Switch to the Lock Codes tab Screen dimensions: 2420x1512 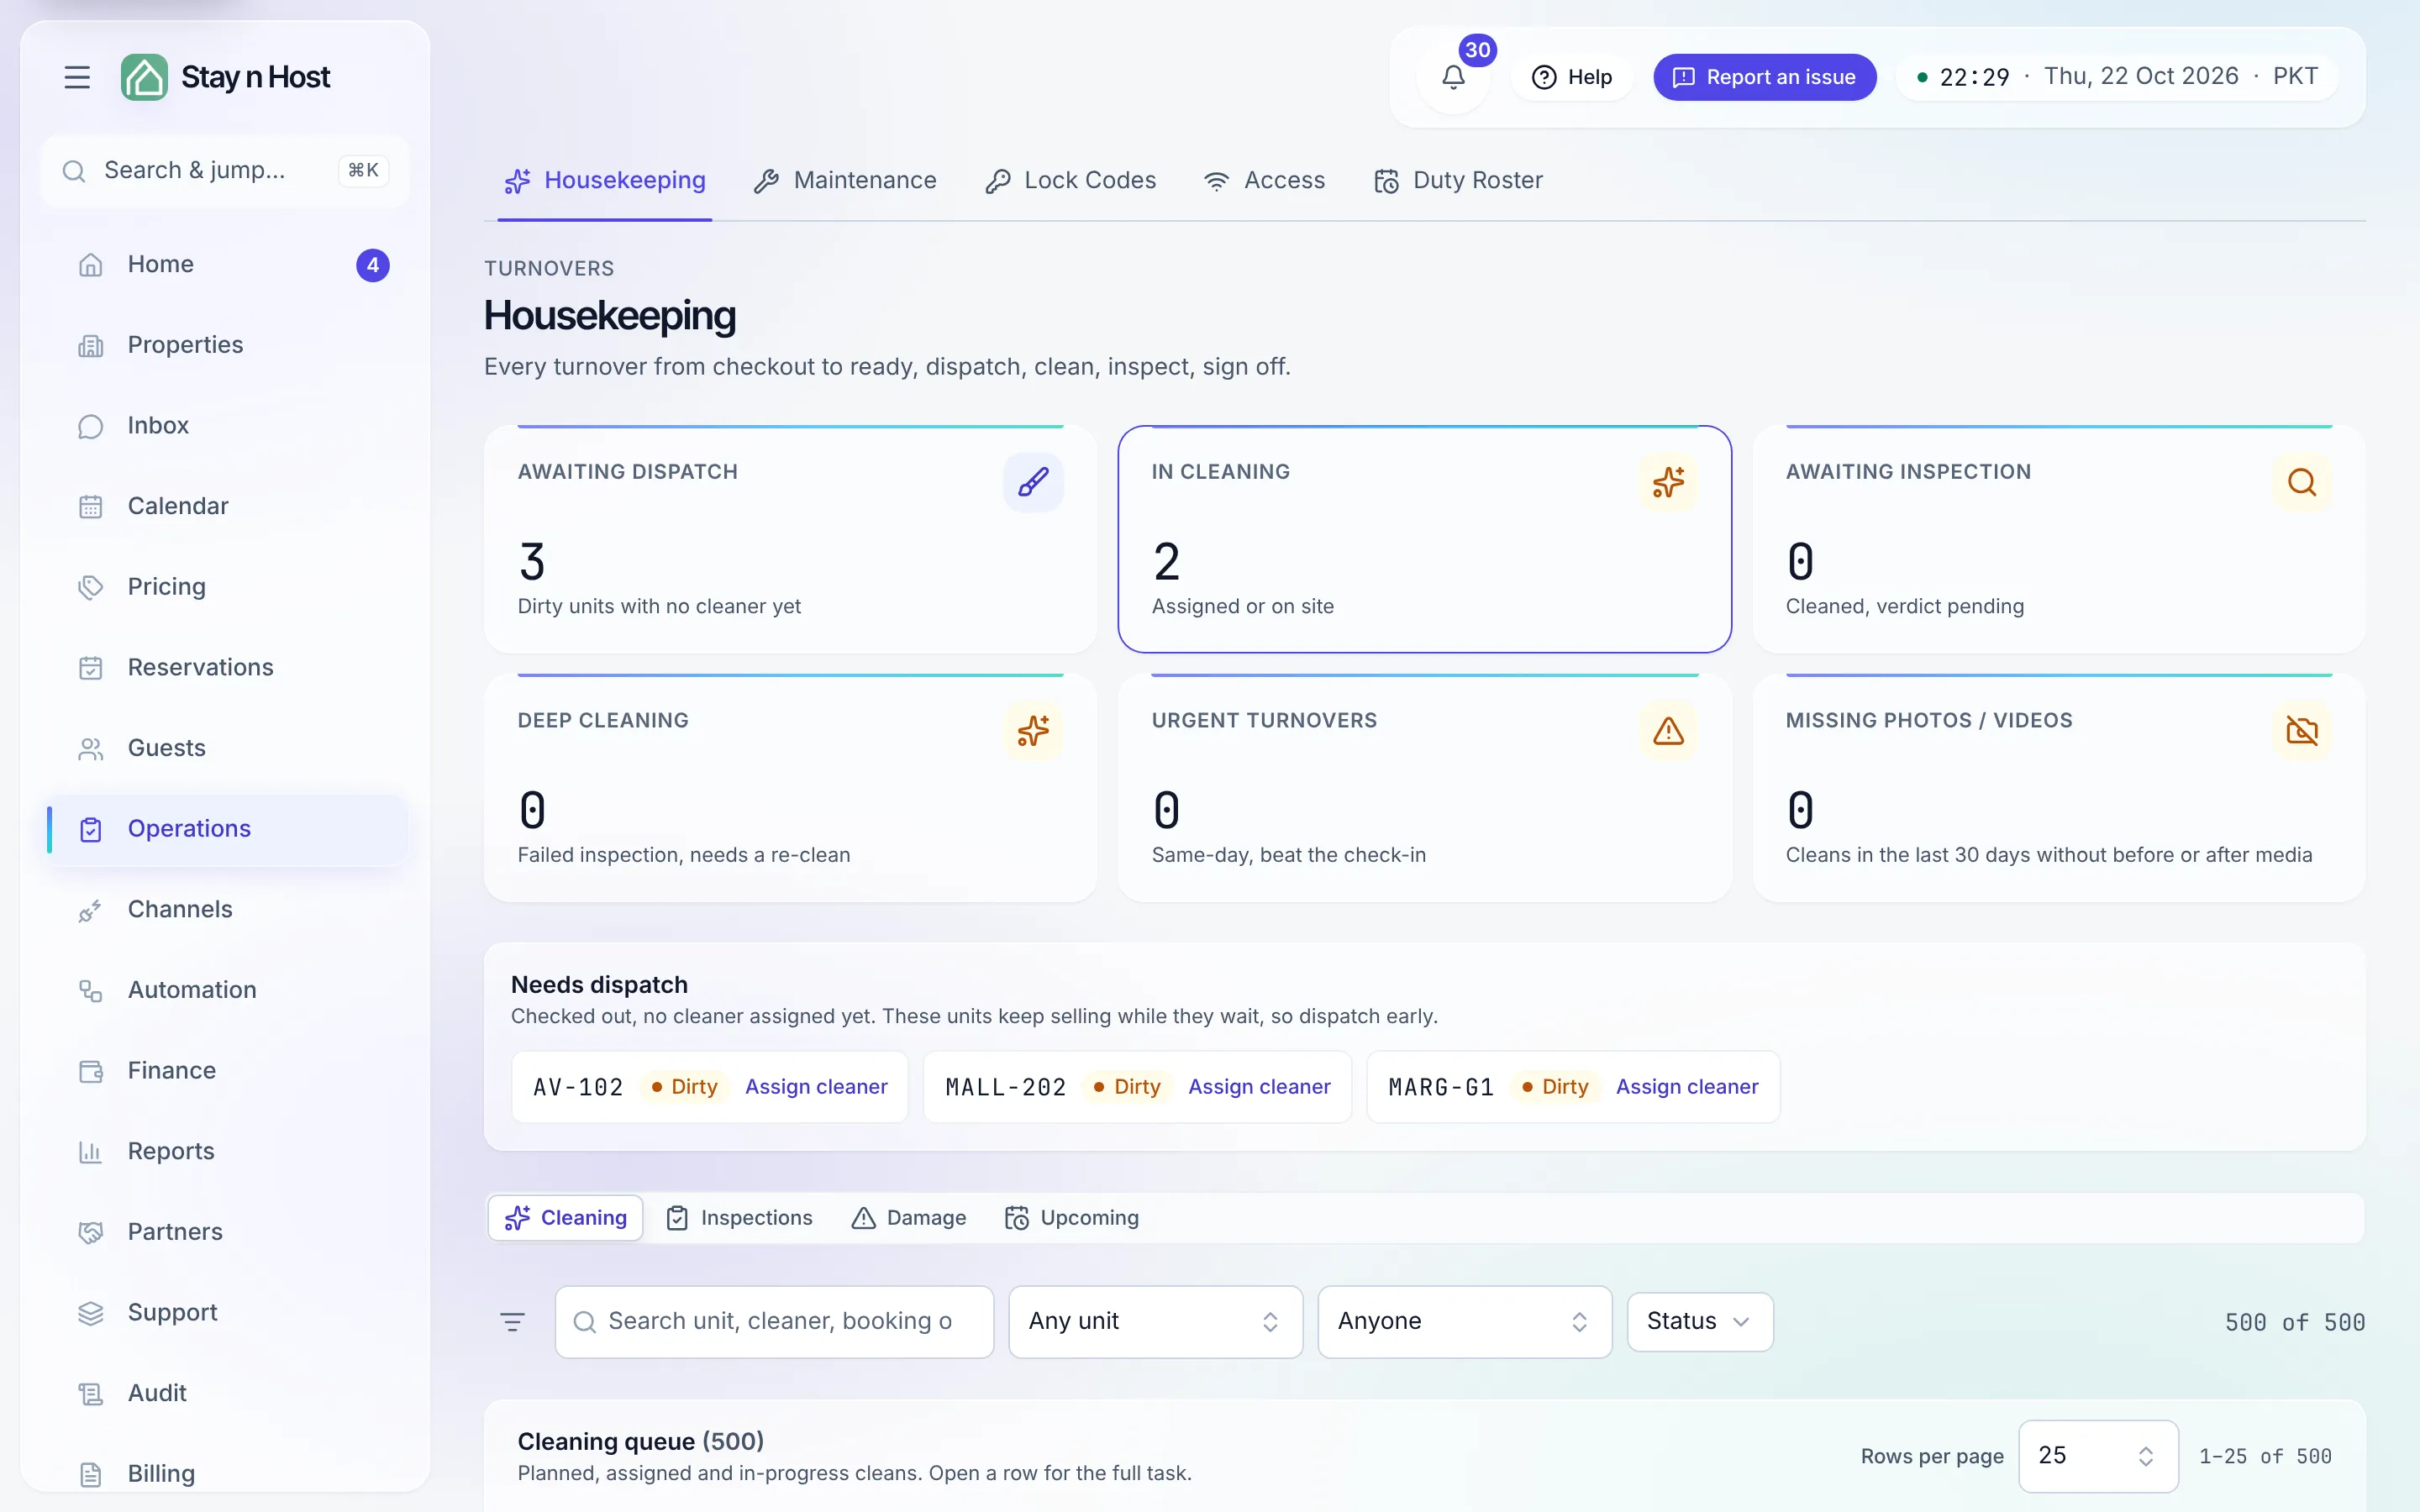tap(1071, 181)
